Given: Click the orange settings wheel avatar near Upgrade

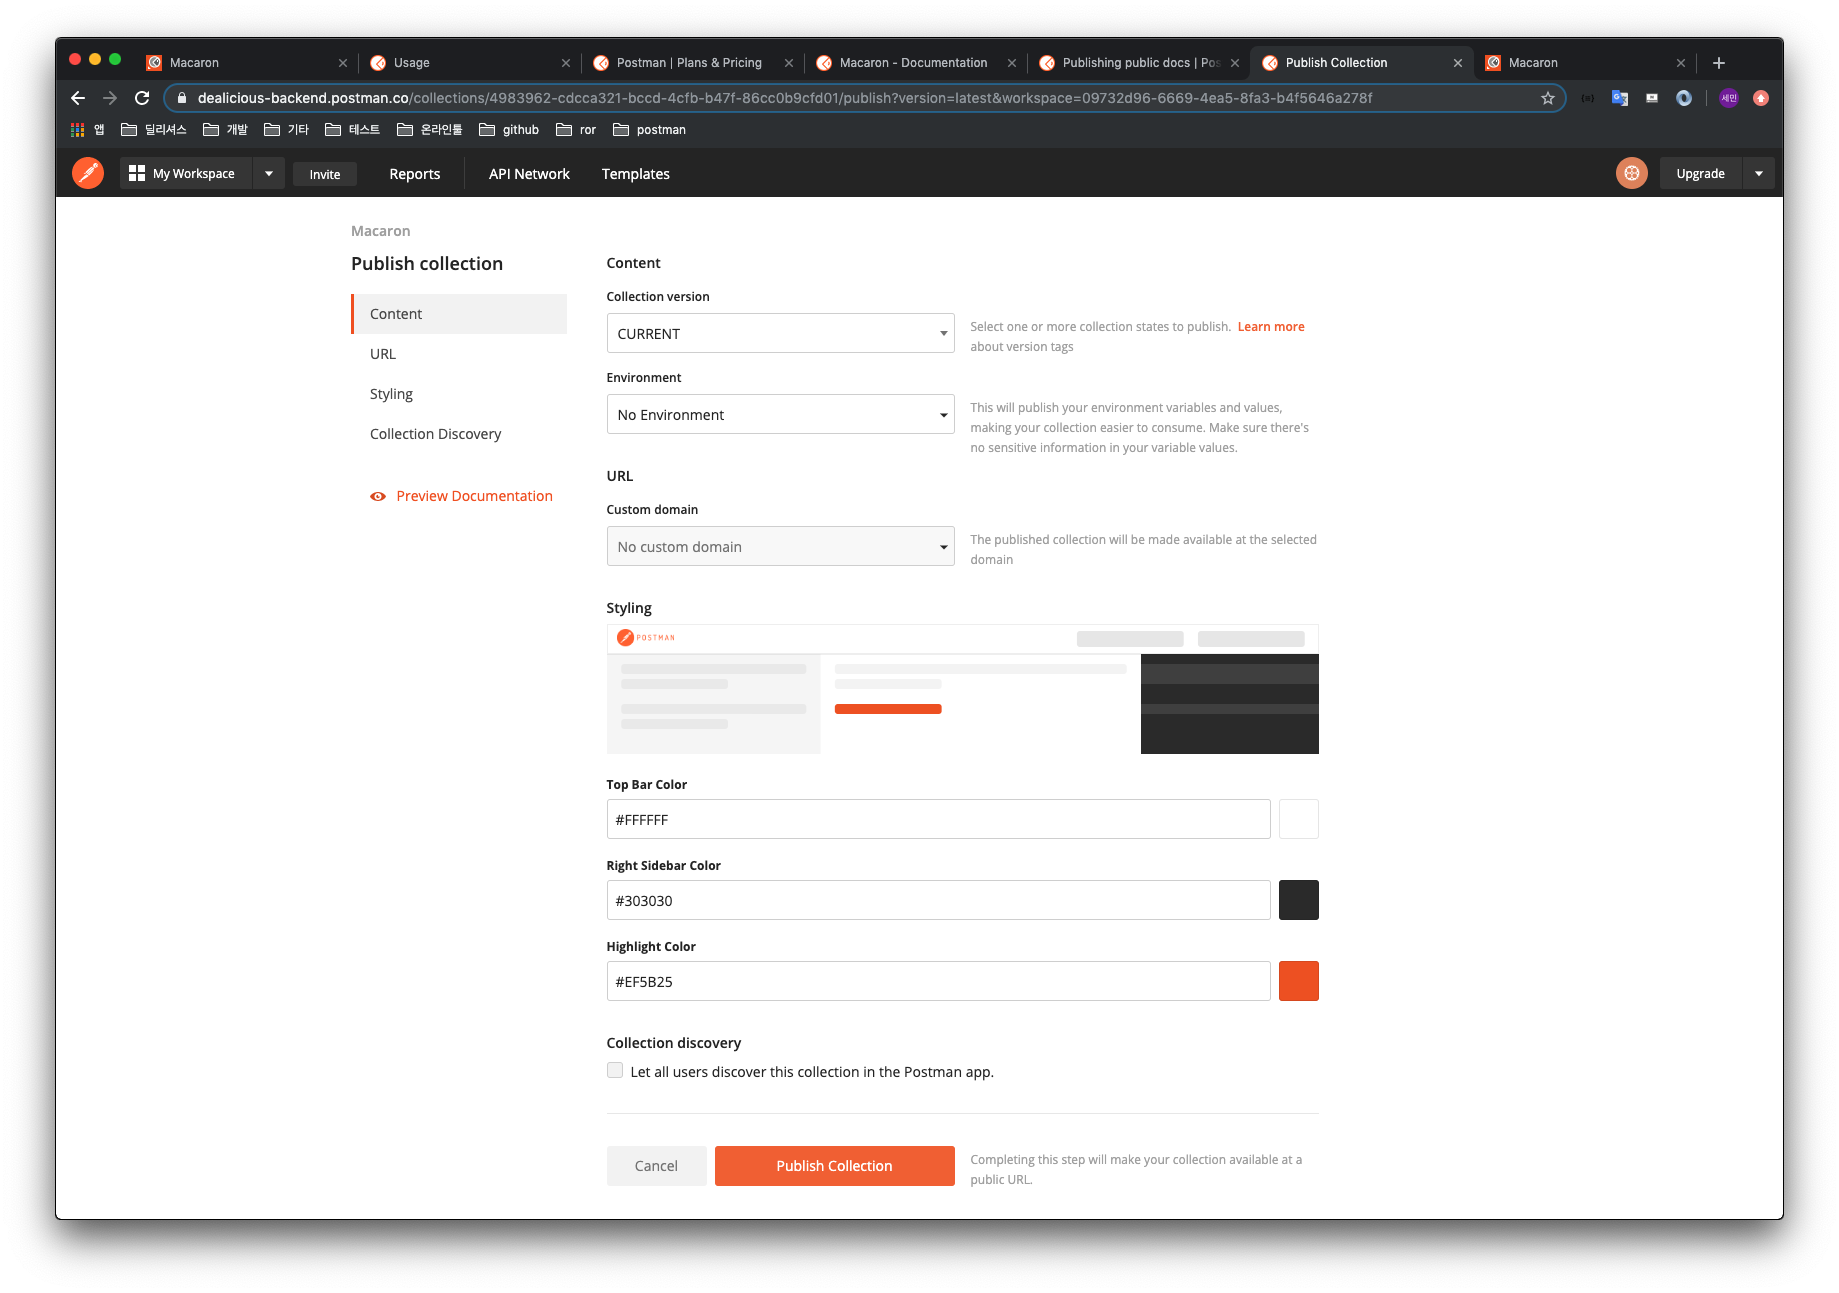Looking at the screenshot, I should pos(1631,172).
